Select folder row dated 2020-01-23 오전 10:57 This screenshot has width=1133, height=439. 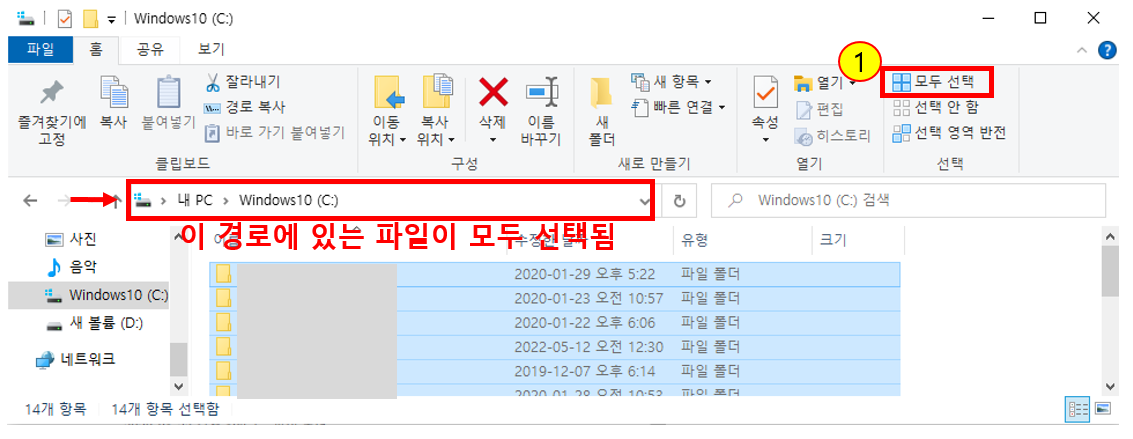tap(555, 298)
